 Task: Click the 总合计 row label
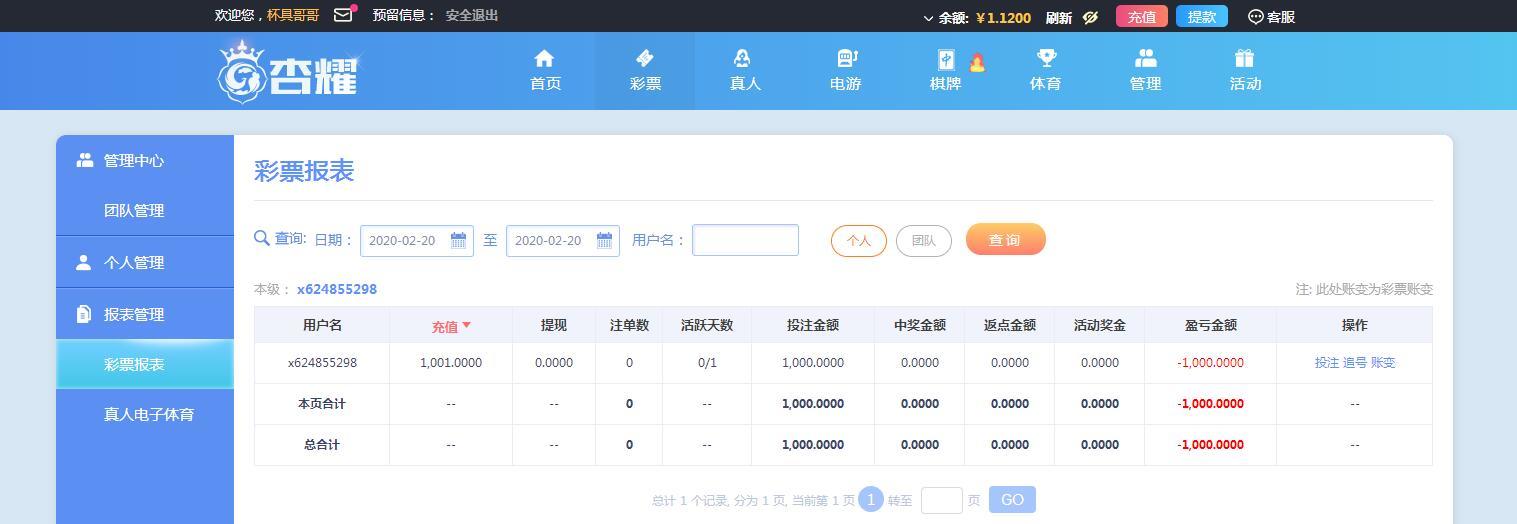[x=322, y=445]
